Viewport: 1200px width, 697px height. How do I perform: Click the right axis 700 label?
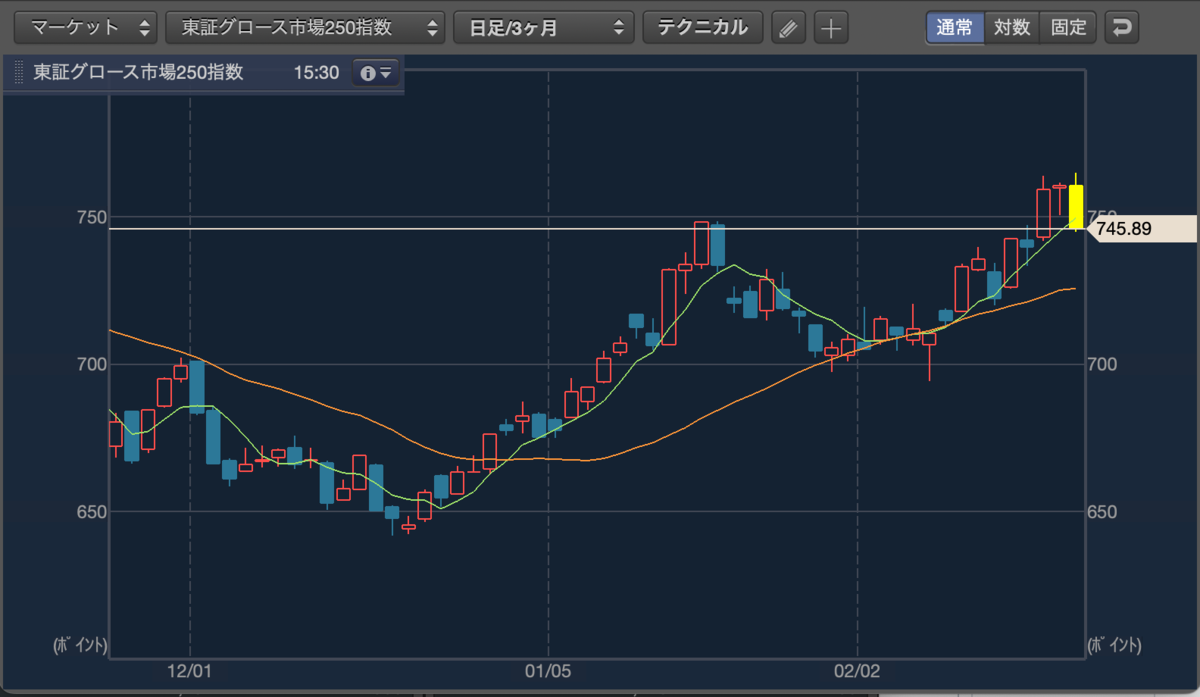click(1100, 365)
